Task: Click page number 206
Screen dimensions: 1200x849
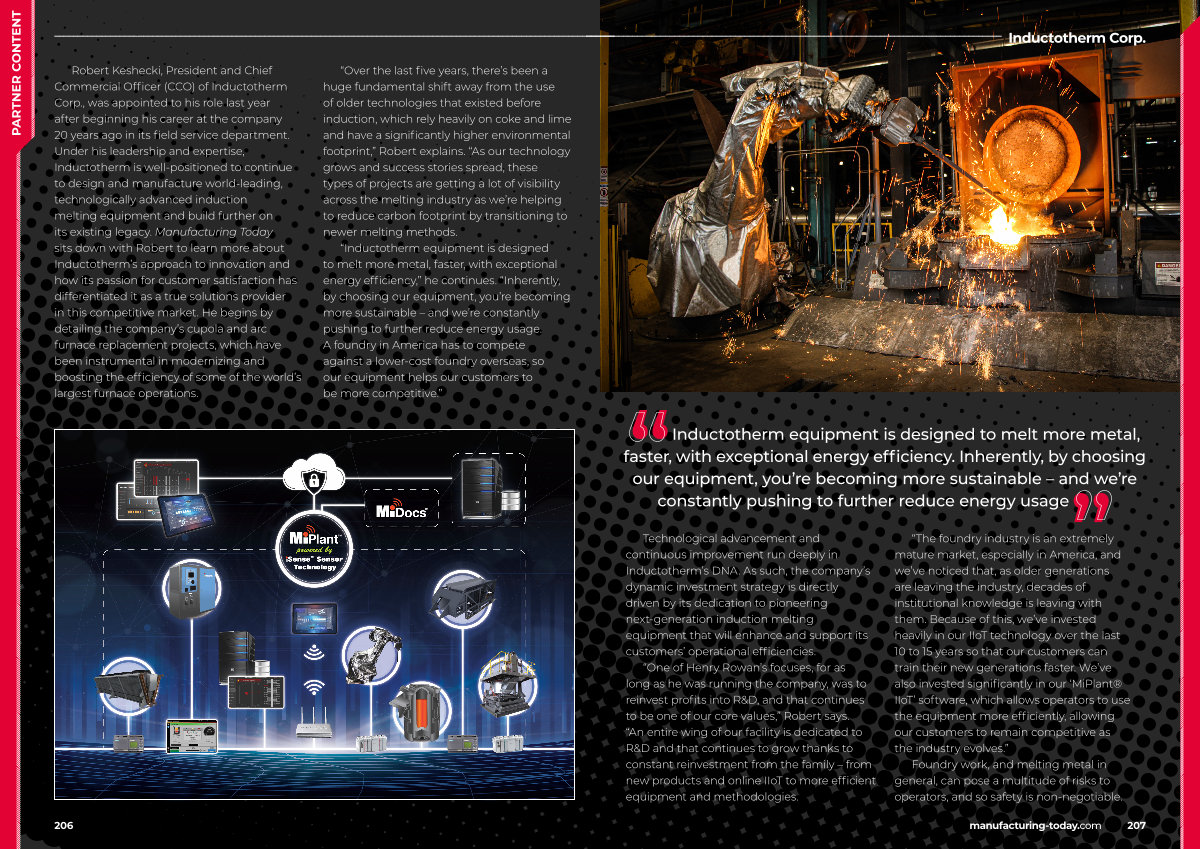Action: pyautogui.click(x=64, y=825)
